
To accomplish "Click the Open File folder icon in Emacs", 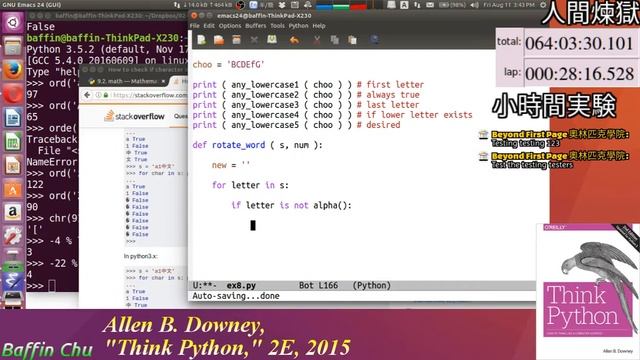I will (219, 40).
